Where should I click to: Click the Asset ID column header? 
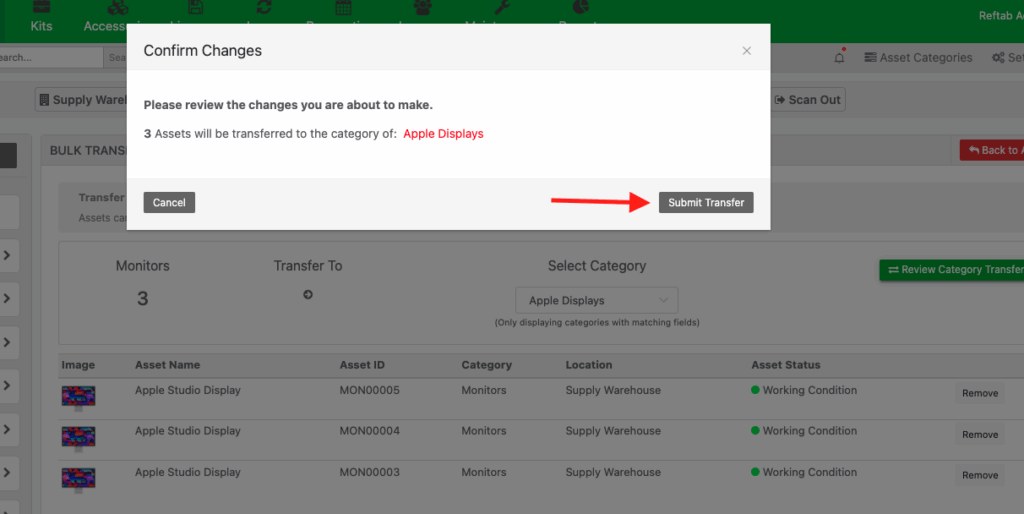click(x=362, y=365)
